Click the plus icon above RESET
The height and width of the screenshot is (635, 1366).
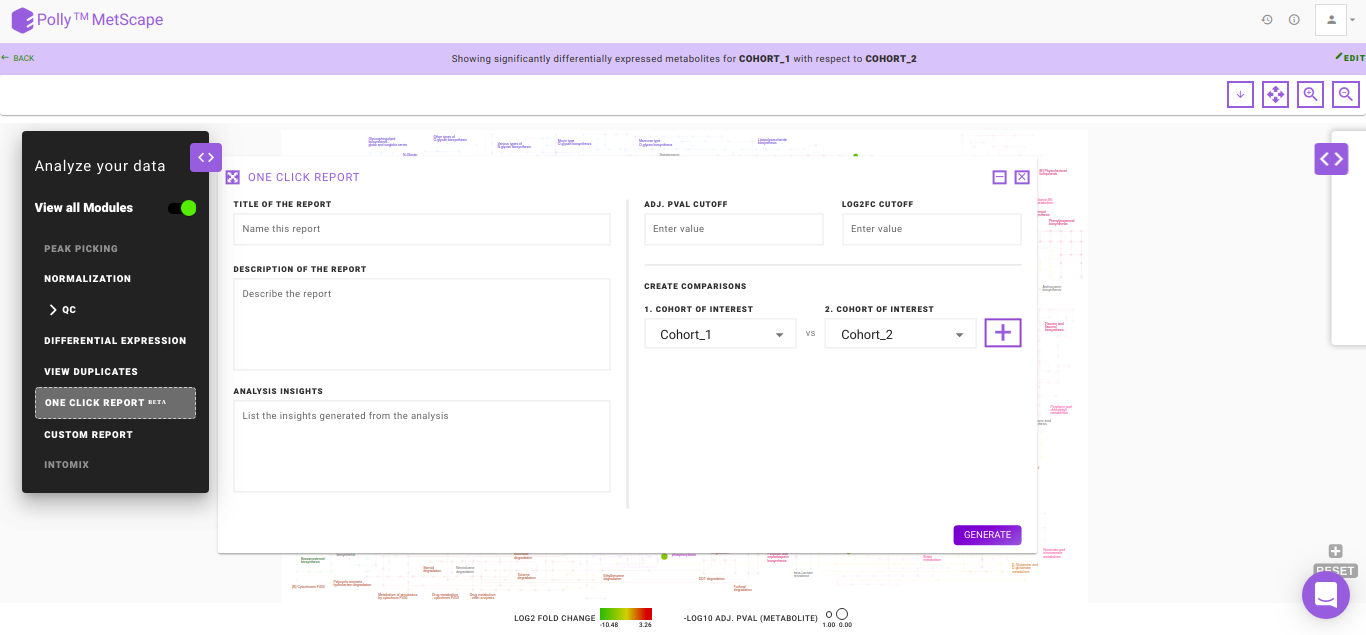click(1335, 551)
